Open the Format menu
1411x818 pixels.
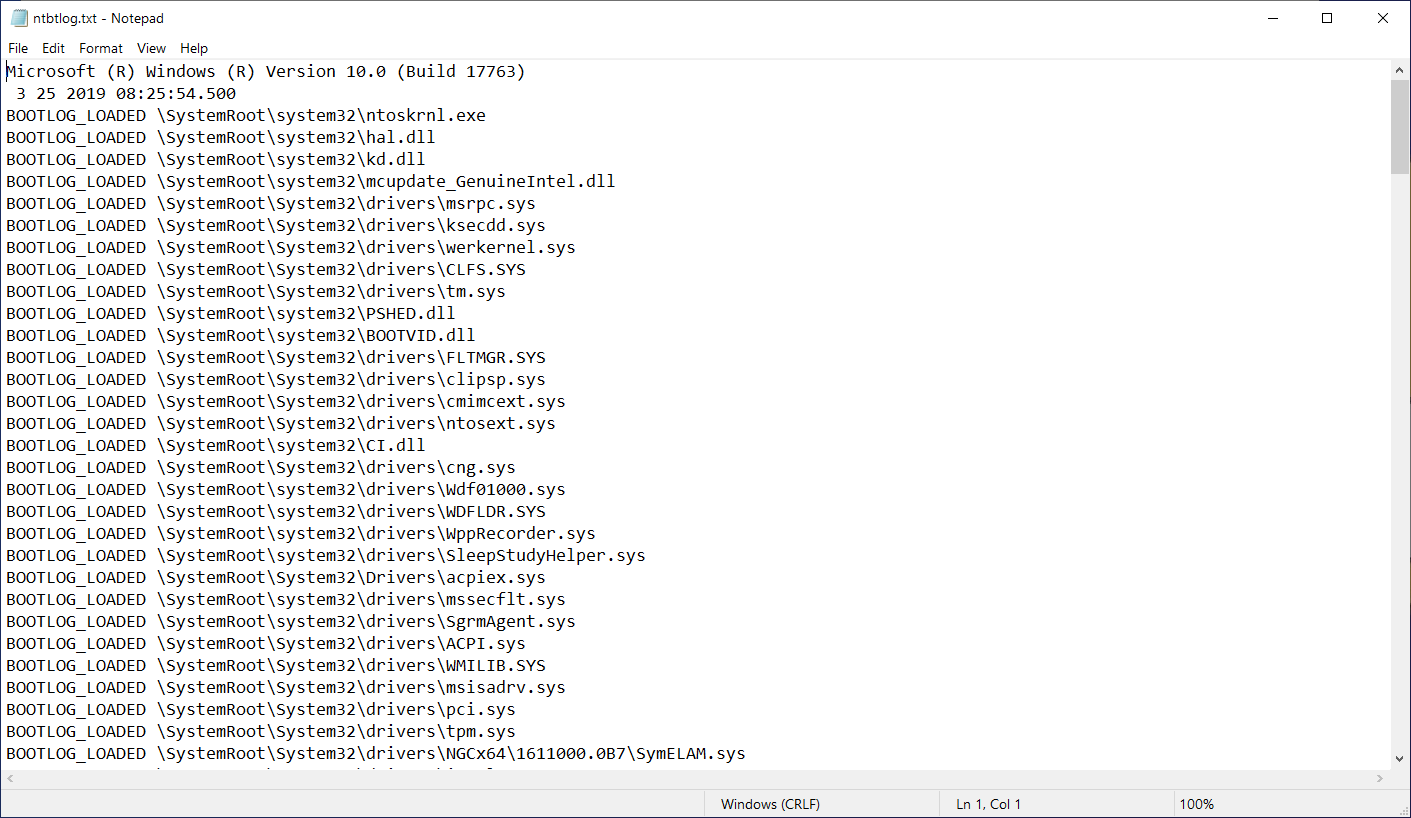pyautogui.click(x=101, y=48)
